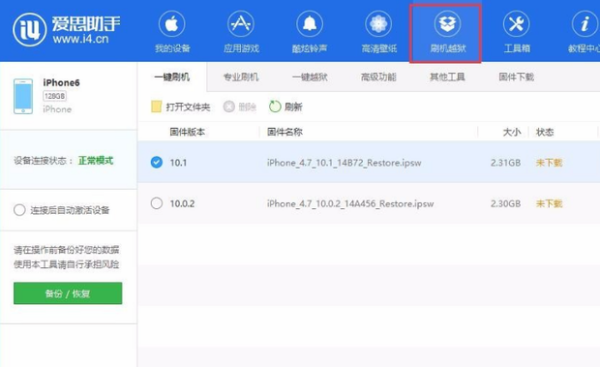Switch to 专业刷机 tab
600x367 pixels.
tap(241, 77)
